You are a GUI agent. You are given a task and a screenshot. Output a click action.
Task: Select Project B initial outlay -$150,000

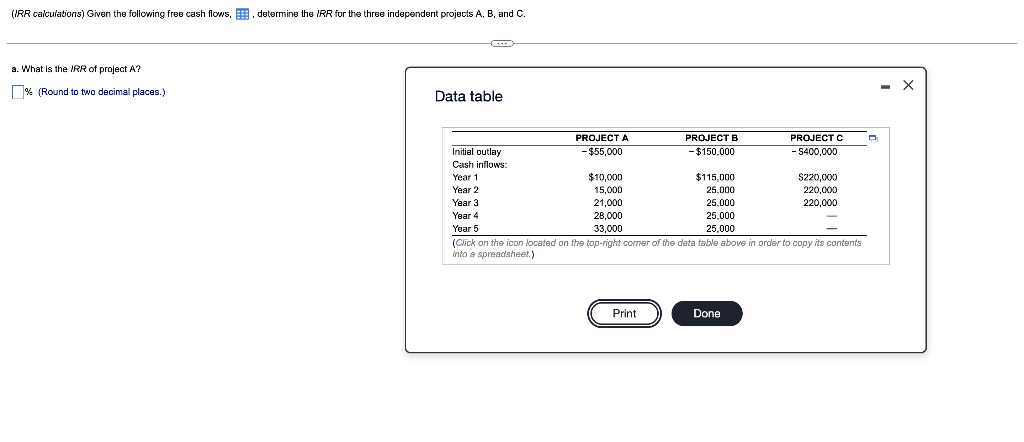(x=711, y=151)
